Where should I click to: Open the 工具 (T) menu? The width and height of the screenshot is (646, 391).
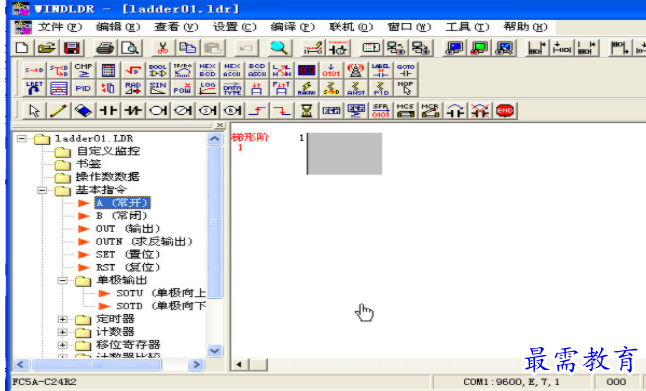467,27
